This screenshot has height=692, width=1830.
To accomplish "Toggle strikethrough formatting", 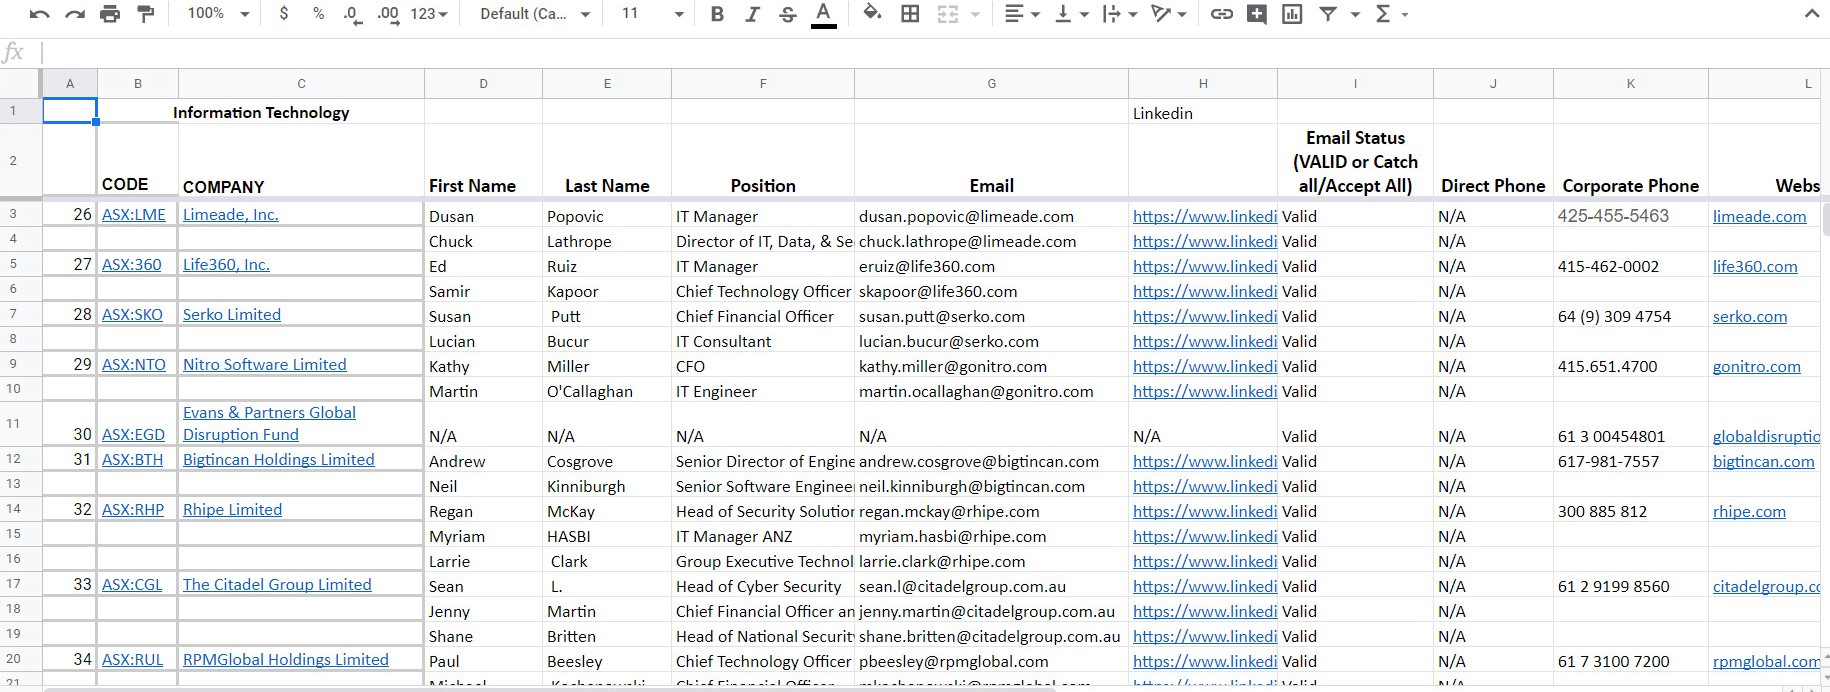I will click(787, 14).
